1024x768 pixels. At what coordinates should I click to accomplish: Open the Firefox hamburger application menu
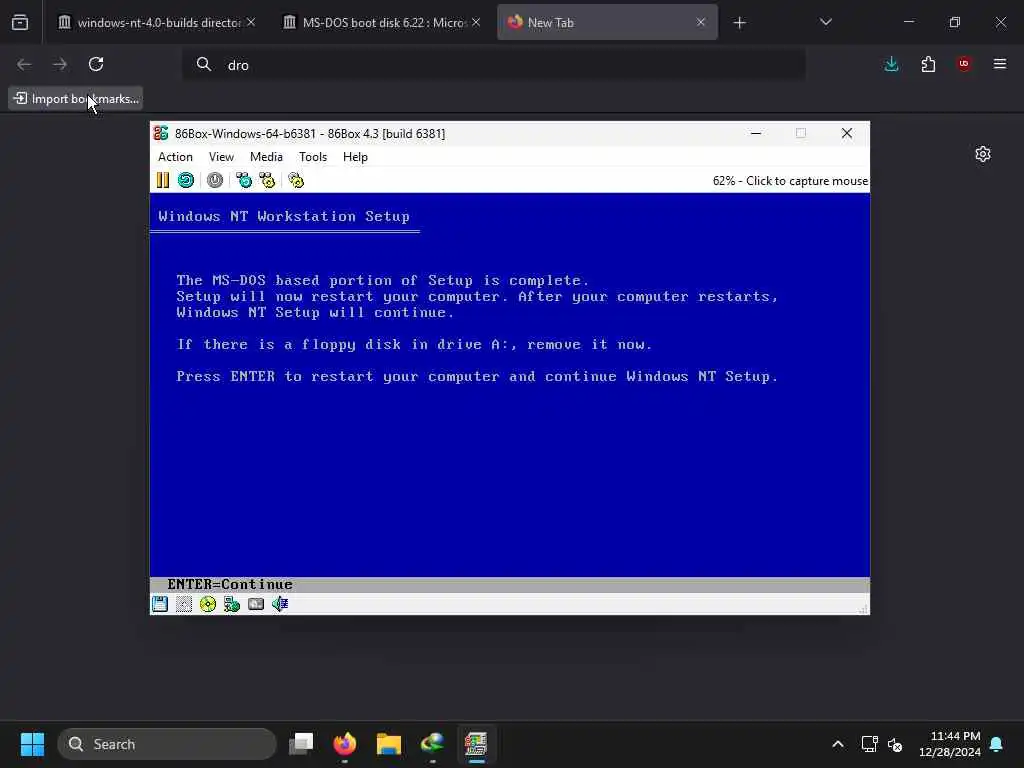click(x=1000, y=64)
